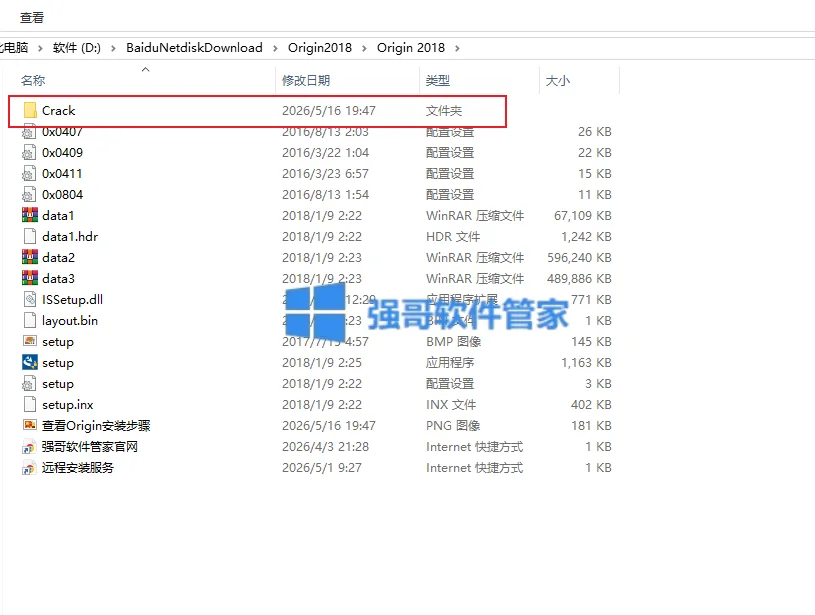Select the 0x0411 config file icon
The width and height of the screenshot is (815, 615).
(29, 173)
